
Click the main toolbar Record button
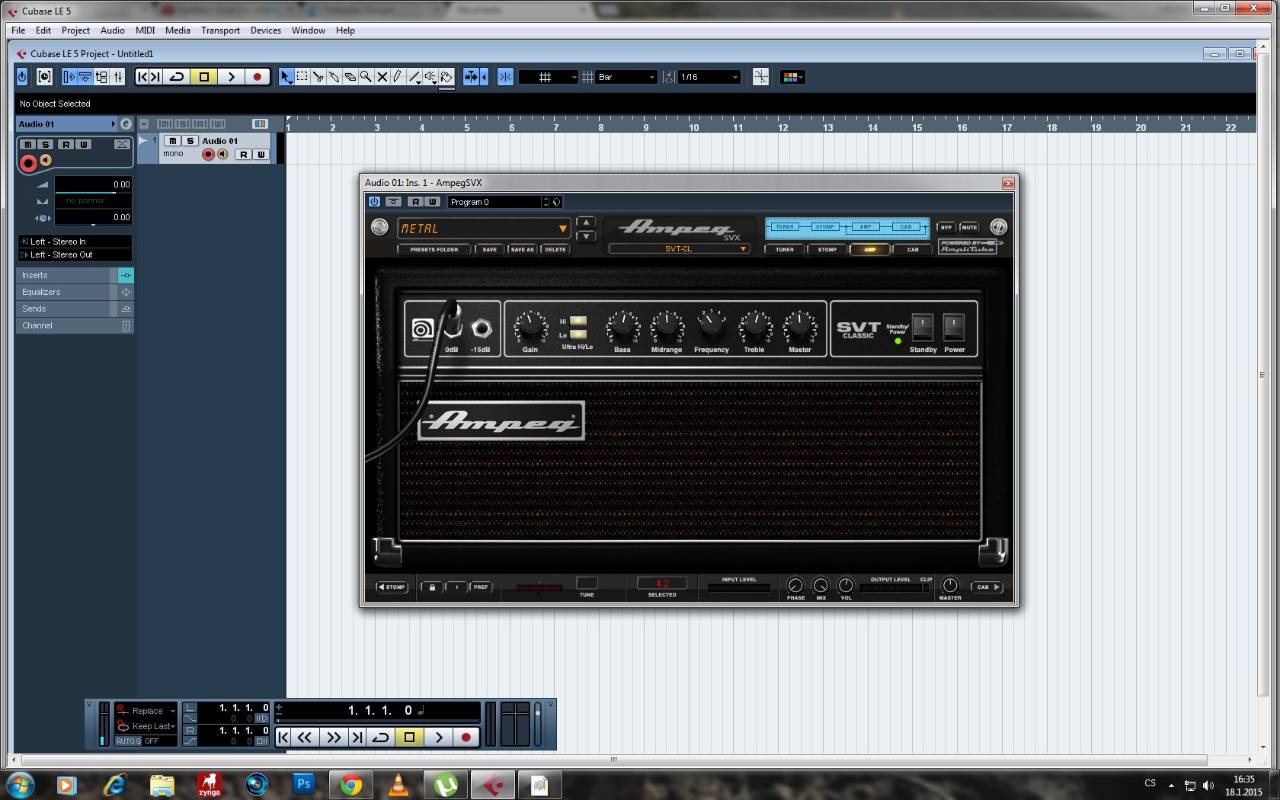tap(257, 77)
